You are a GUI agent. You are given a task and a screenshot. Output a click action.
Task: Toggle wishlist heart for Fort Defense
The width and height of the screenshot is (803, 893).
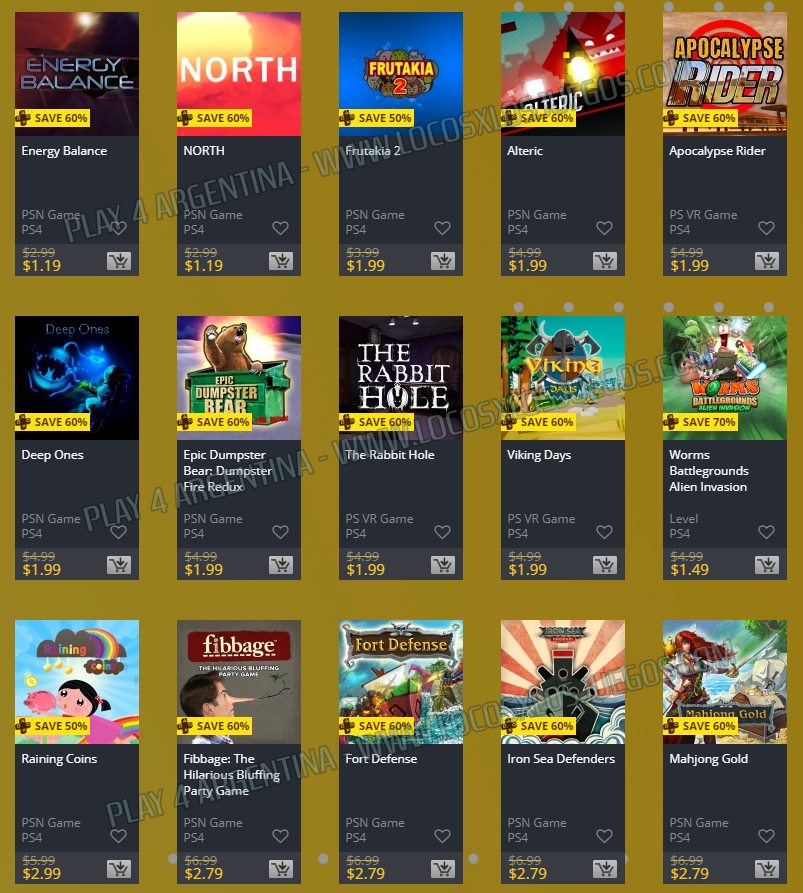pyautogui.click(x=443, y=837)
